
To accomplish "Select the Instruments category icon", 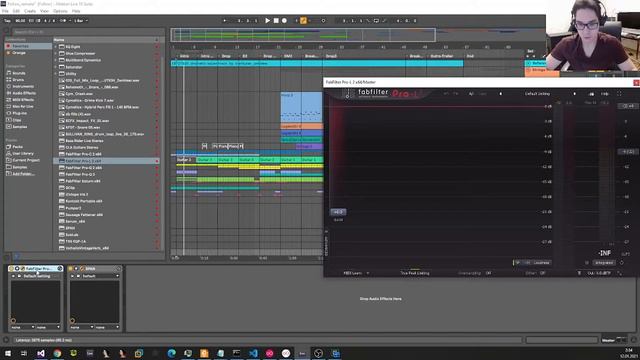I will click(x=9, y=87).
